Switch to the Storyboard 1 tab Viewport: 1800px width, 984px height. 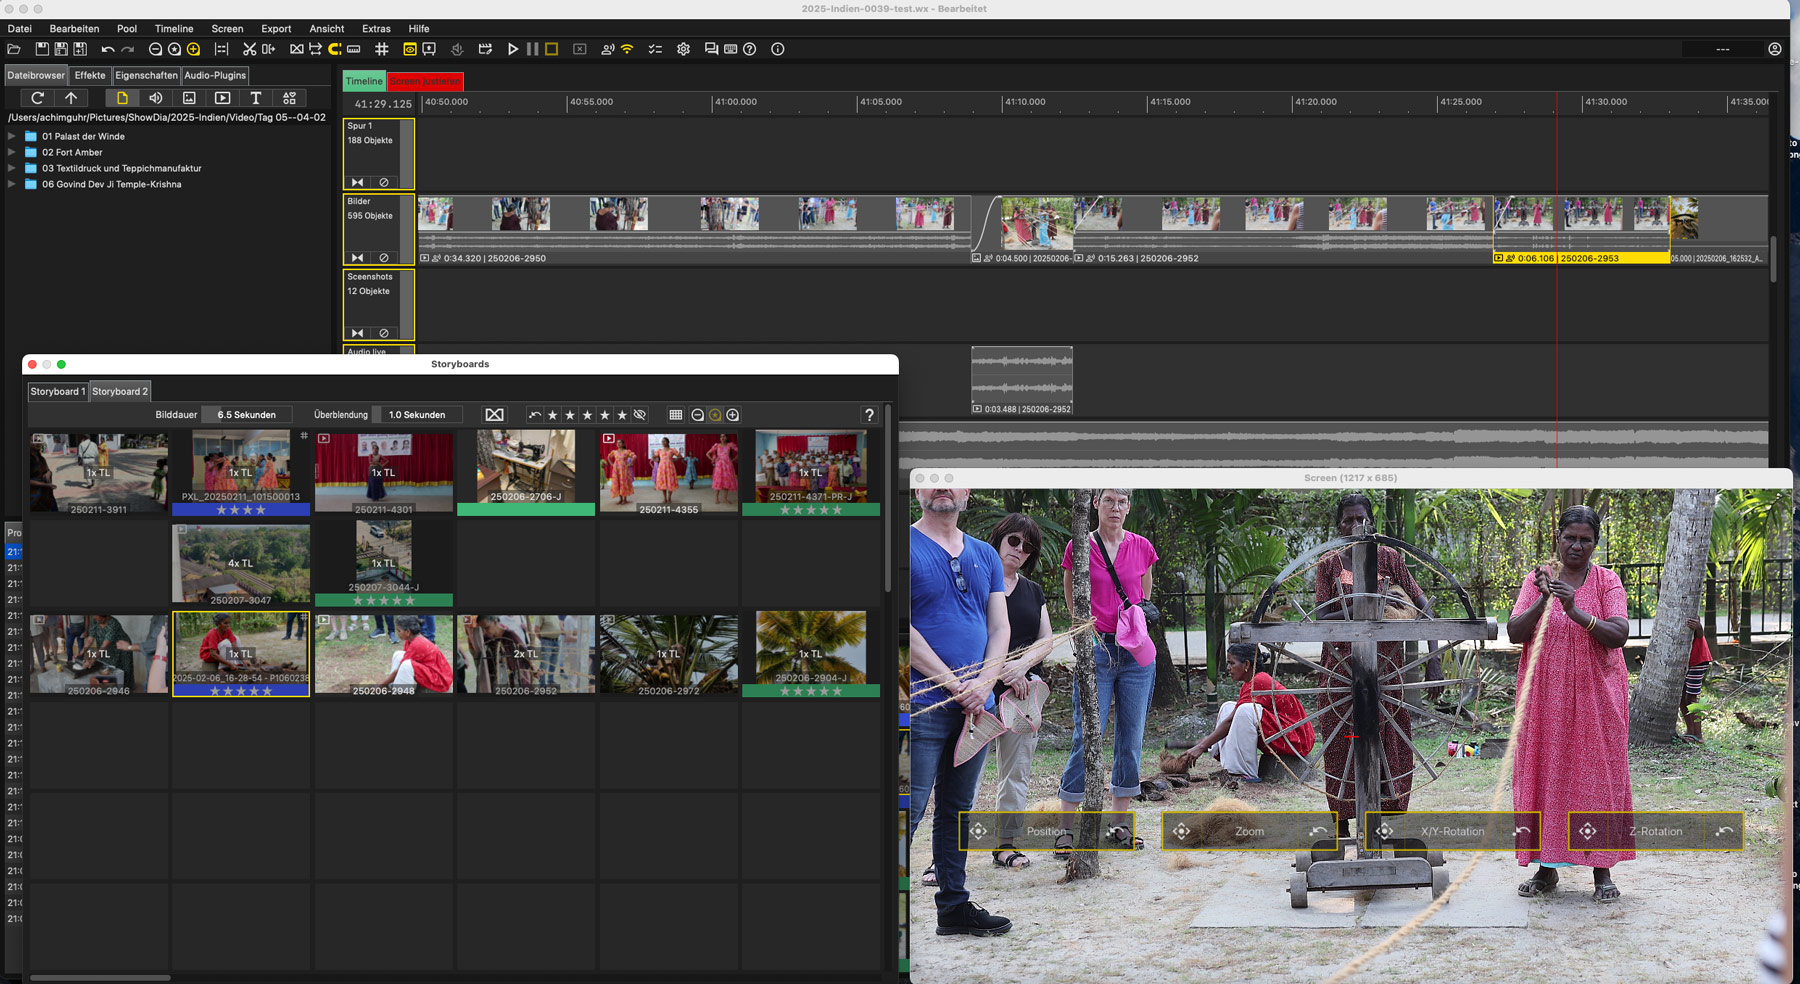coord(58,391)
